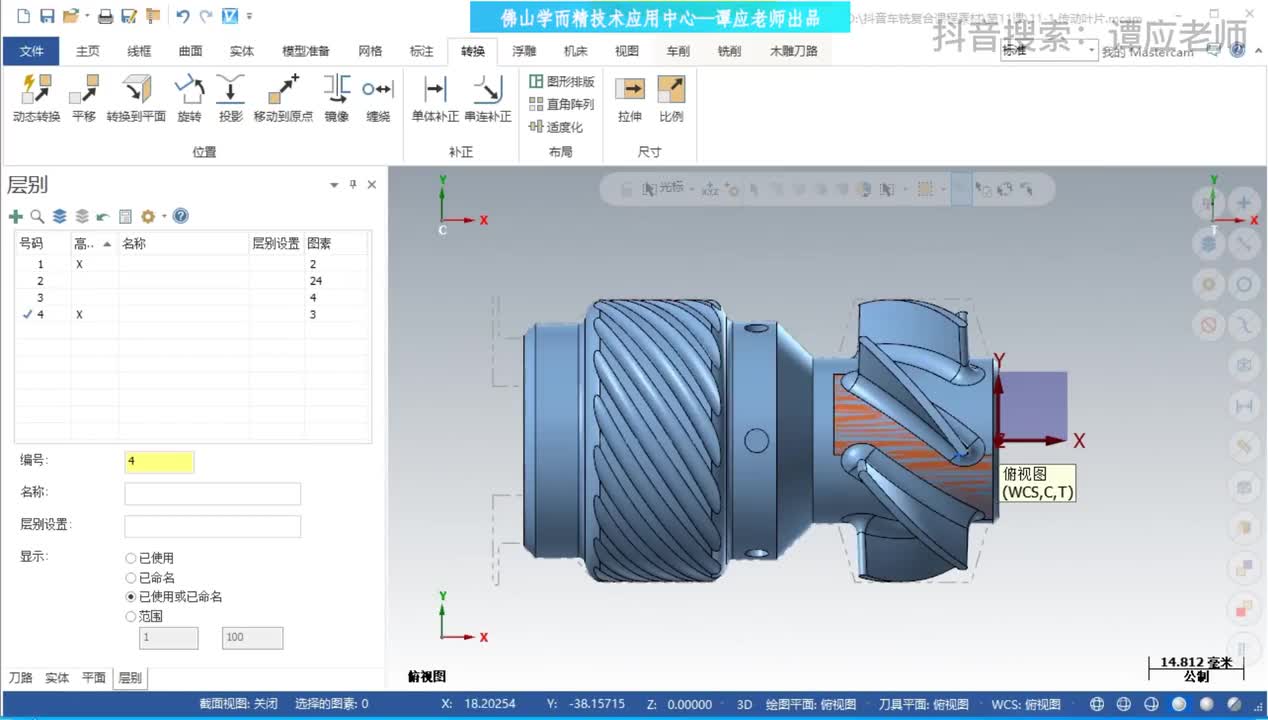
Task: Click the 层别设置 (Level set) input field
Action: click(212, 526)
